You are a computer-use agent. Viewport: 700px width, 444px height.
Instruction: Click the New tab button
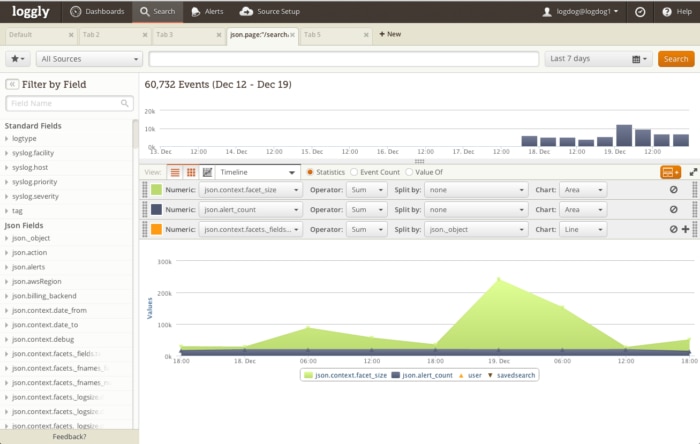tap(390, 34)
